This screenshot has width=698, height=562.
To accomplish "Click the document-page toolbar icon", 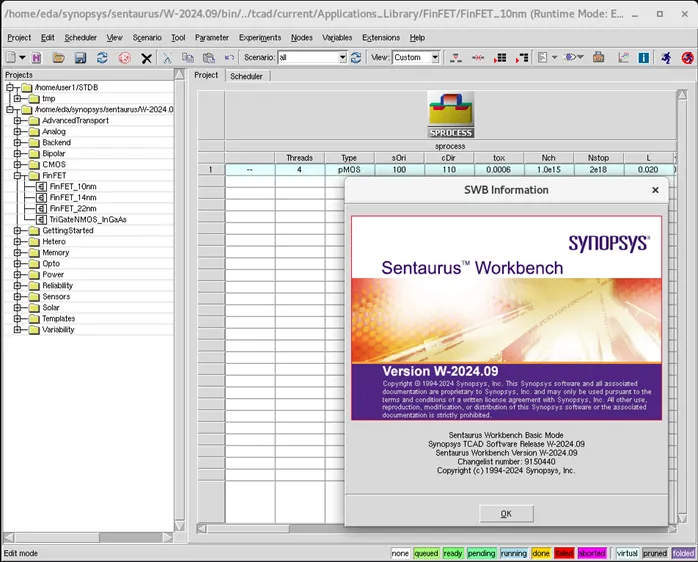I will (542, 57).
